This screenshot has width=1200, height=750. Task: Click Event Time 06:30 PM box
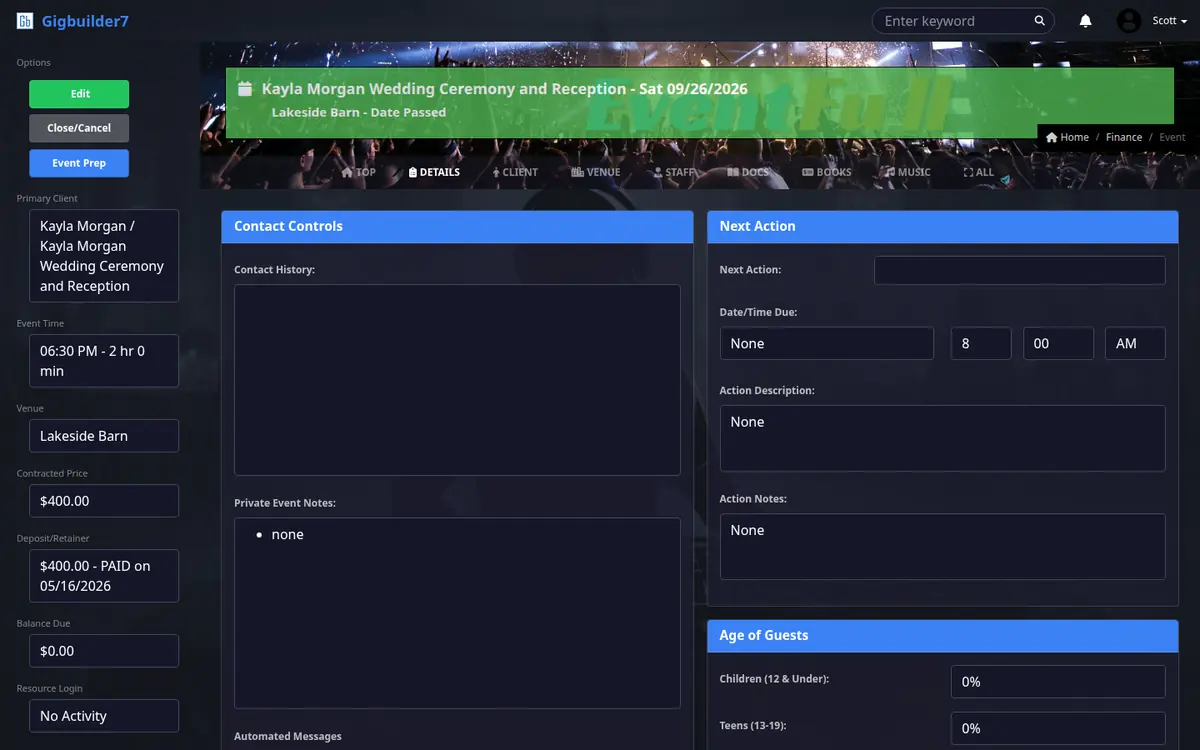[x=104, y=360]
